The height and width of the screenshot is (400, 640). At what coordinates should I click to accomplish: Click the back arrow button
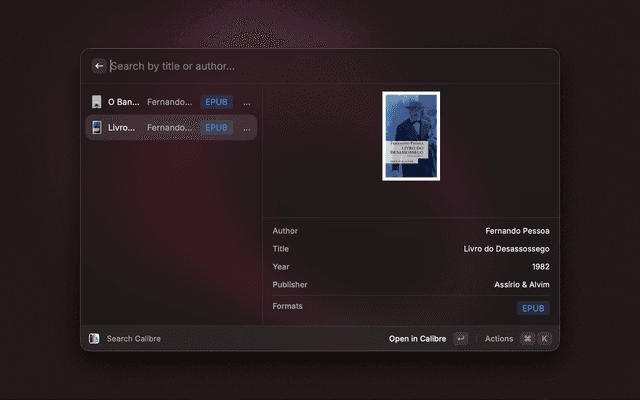click(99, 66)
